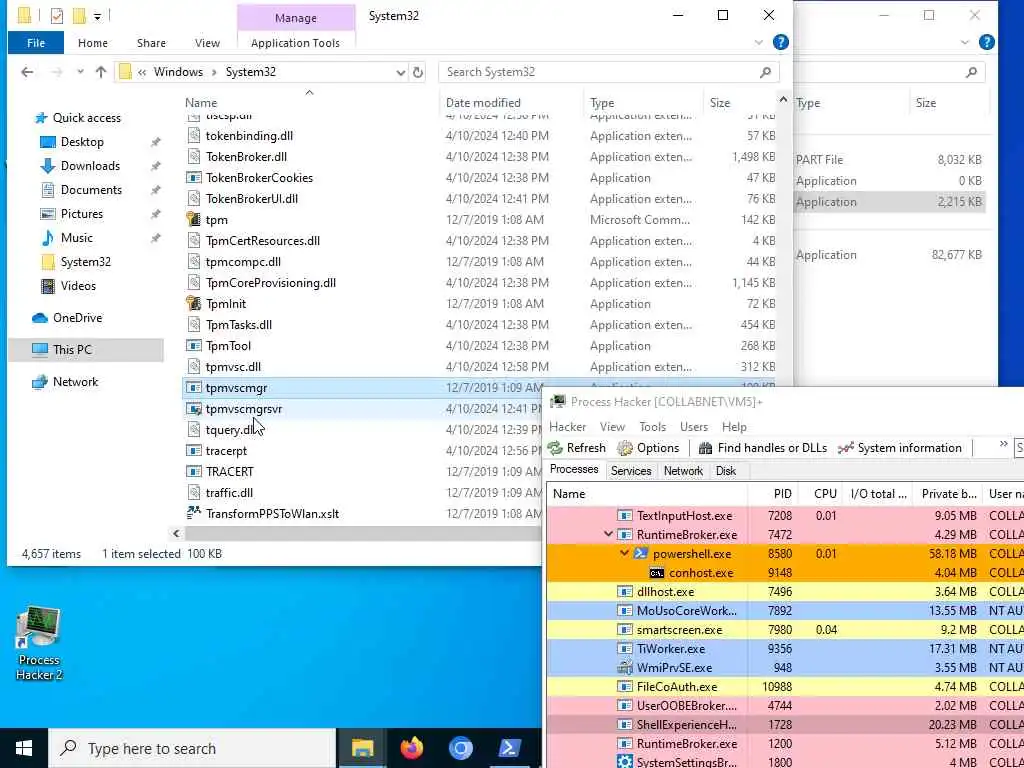Viewport: 1024px width, 768px height.
Task: Open the tpm Microsoft Common Console file icon
Action: pyautogui.click(x=193, y=219)
